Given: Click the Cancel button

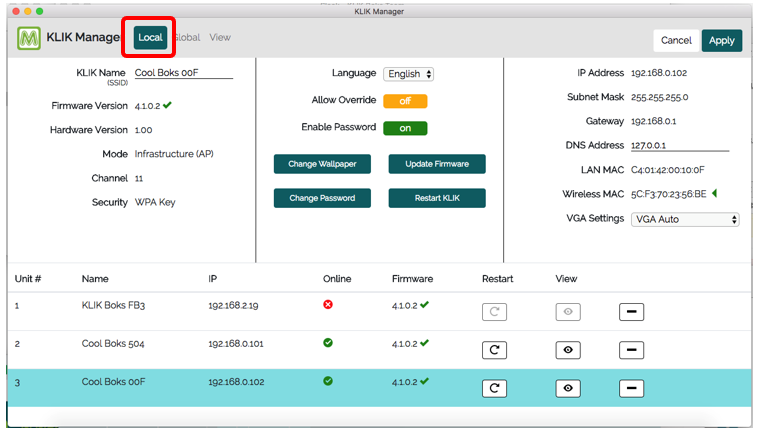Looking at the screenshot, I should tap(676, 40).
